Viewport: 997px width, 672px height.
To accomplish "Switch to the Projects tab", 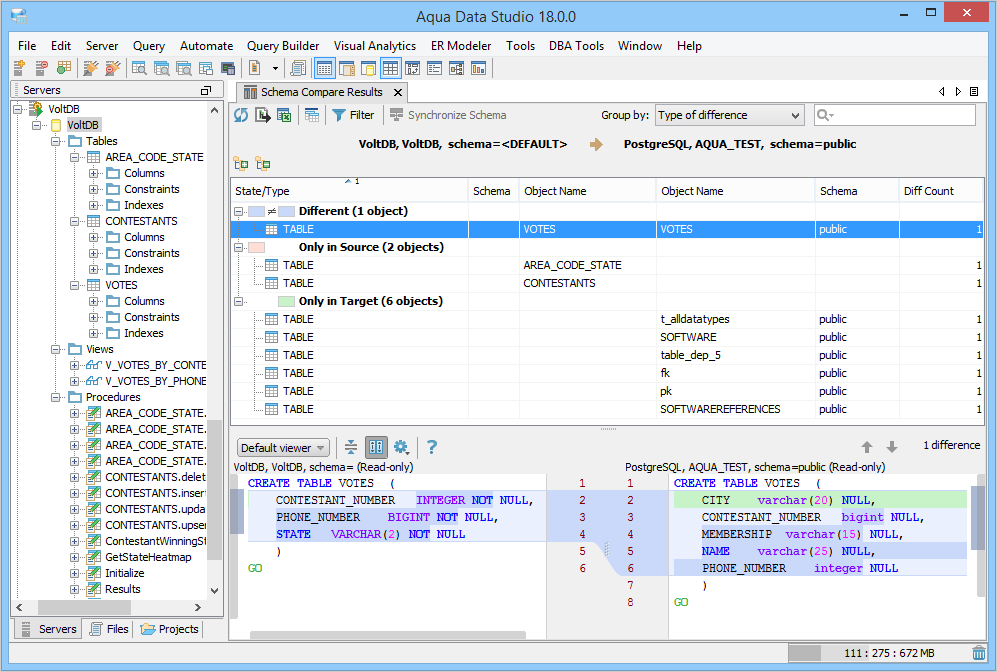I will click(170, 629).
